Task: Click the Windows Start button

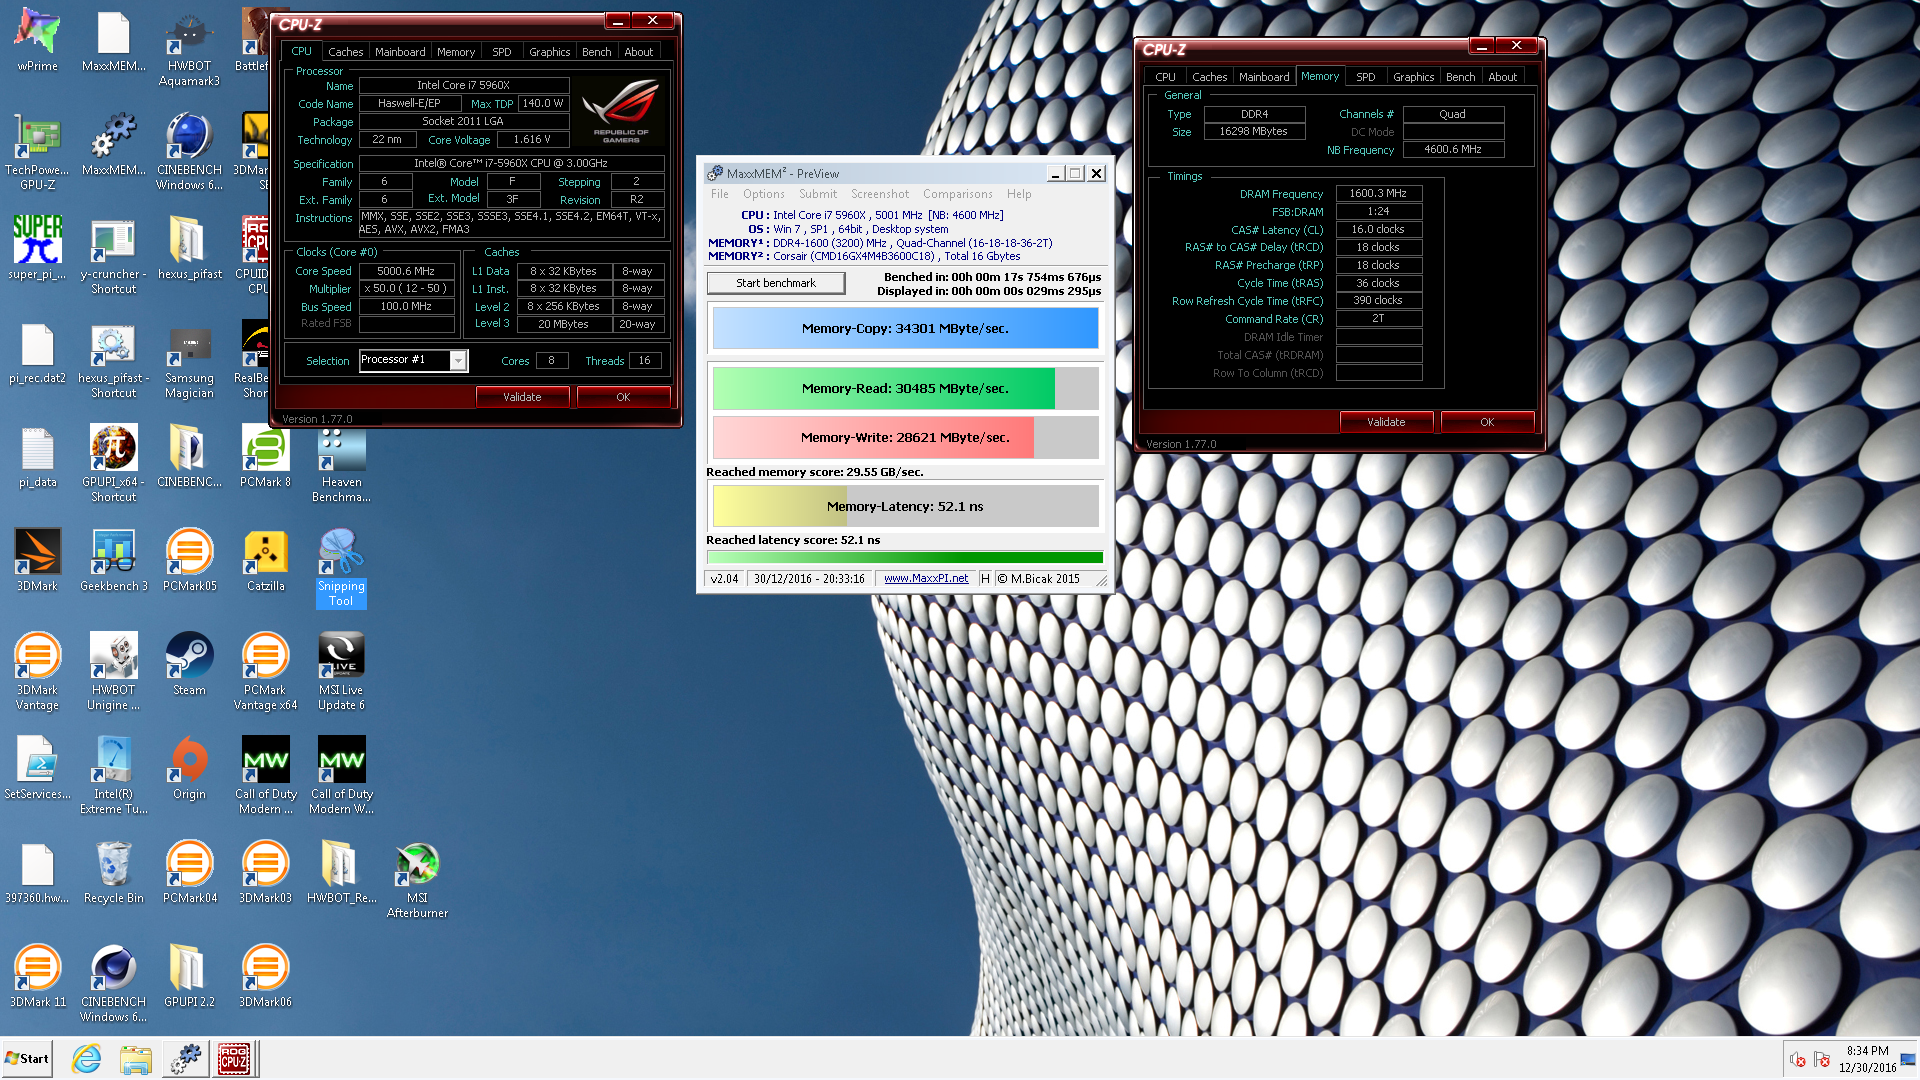Action: (27, 1059)
